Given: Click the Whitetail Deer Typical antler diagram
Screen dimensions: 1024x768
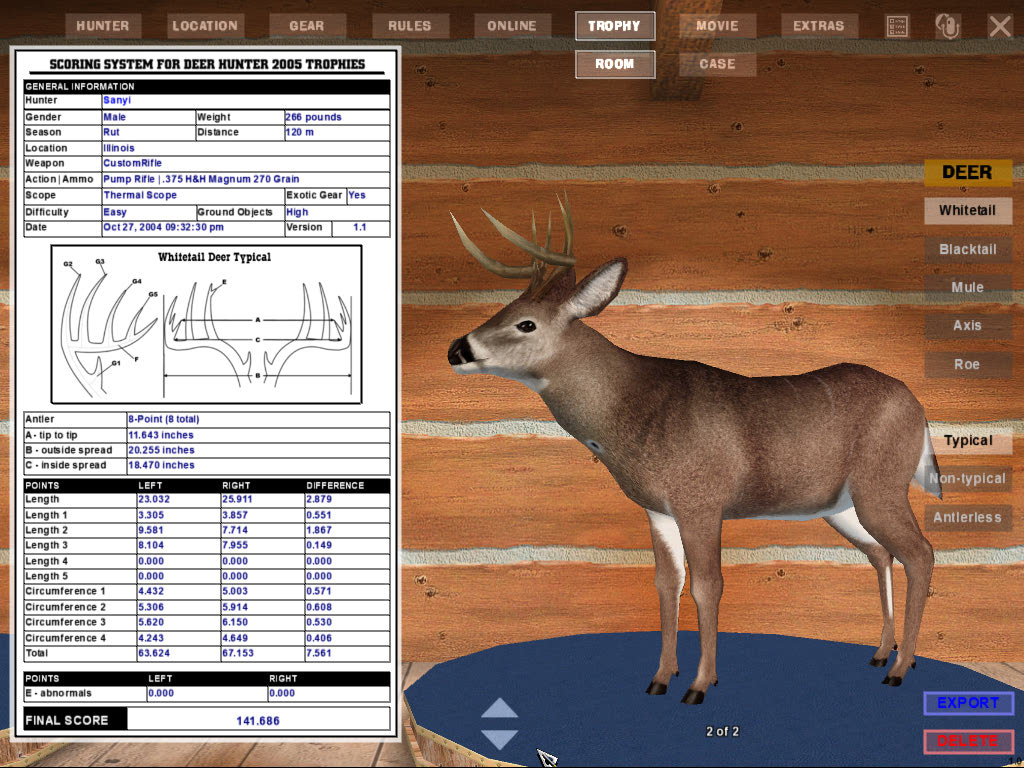Looking at the screenshot, I should [x=206, y=325].
